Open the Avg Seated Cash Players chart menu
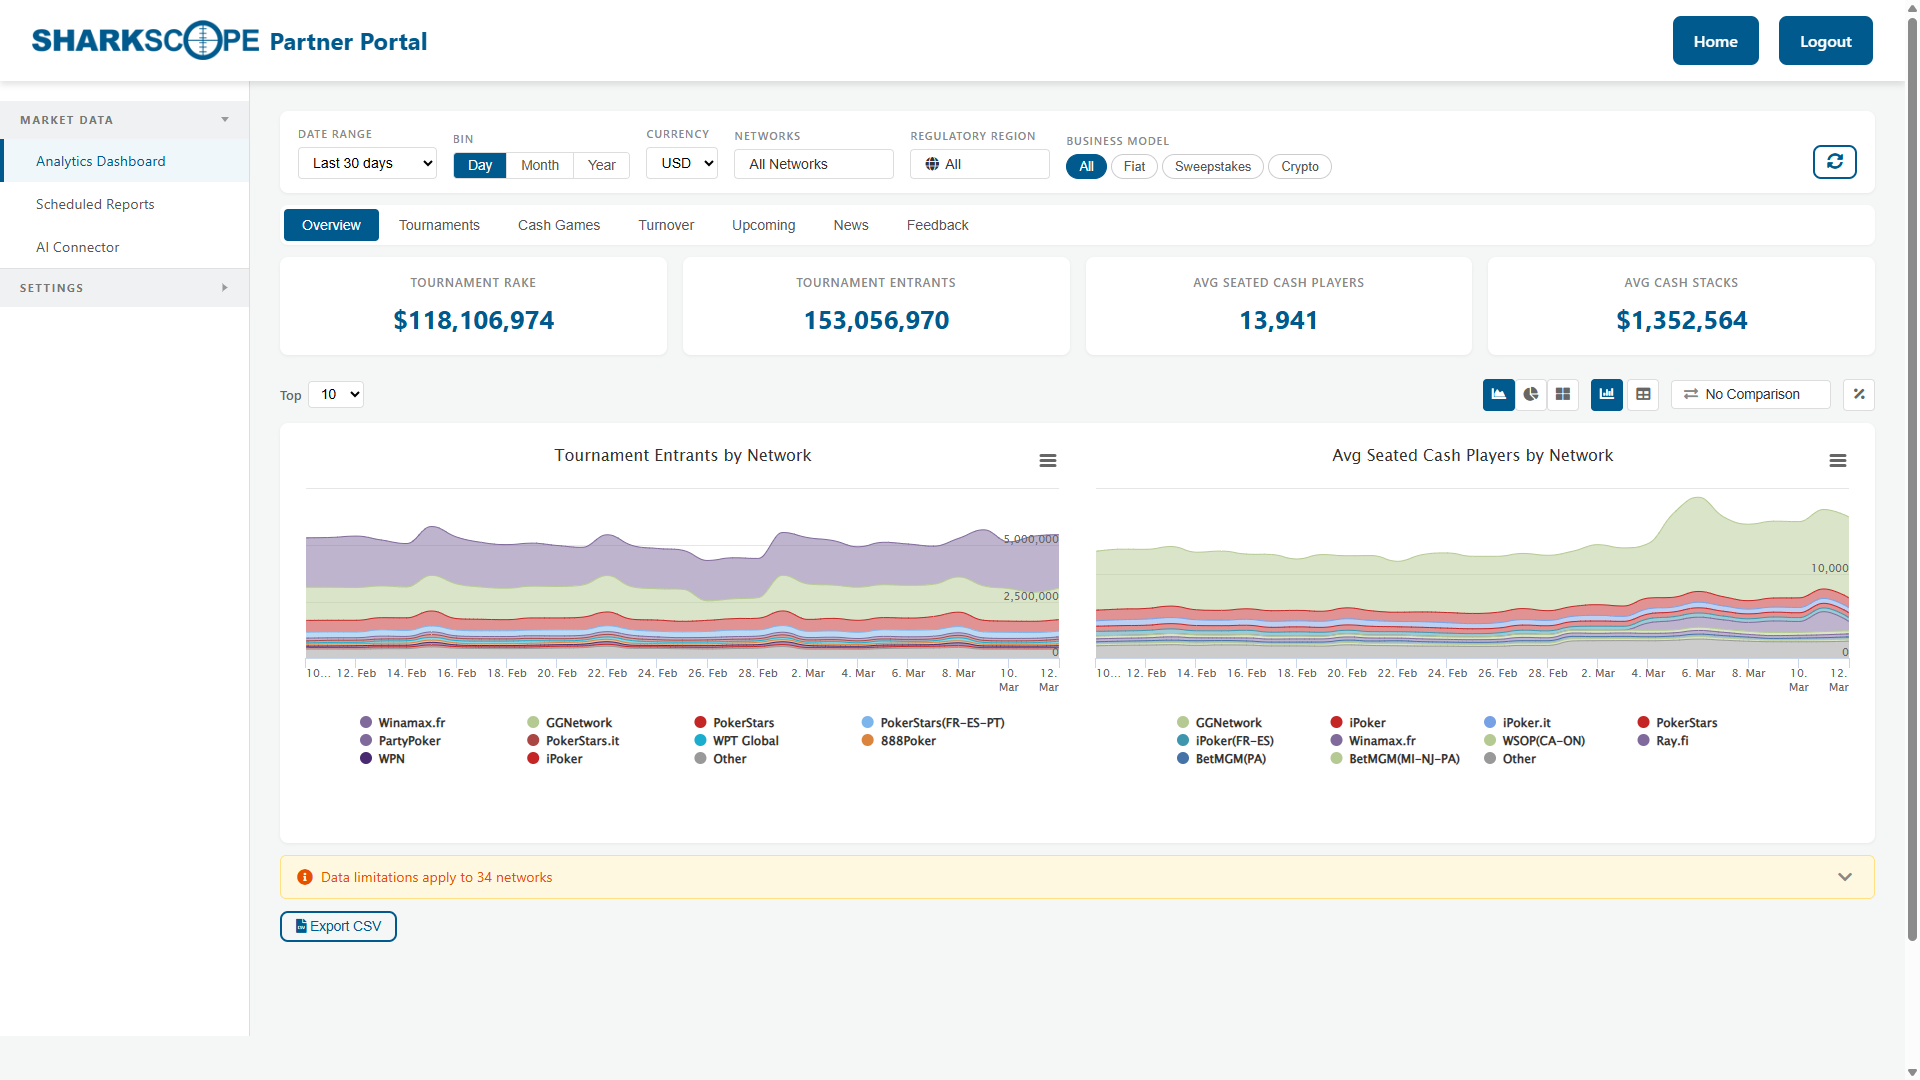The image size is (1920, 1080). [x=1837, y=461]
